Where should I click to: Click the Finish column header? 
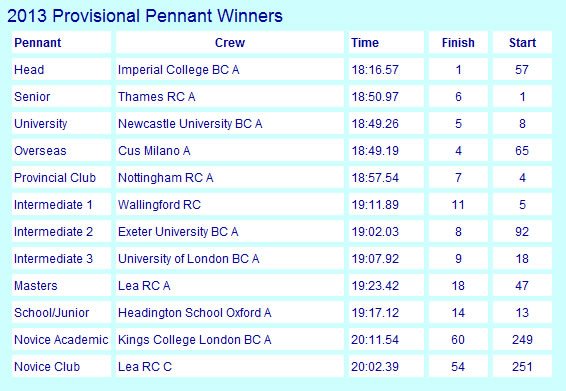[458, 43]
